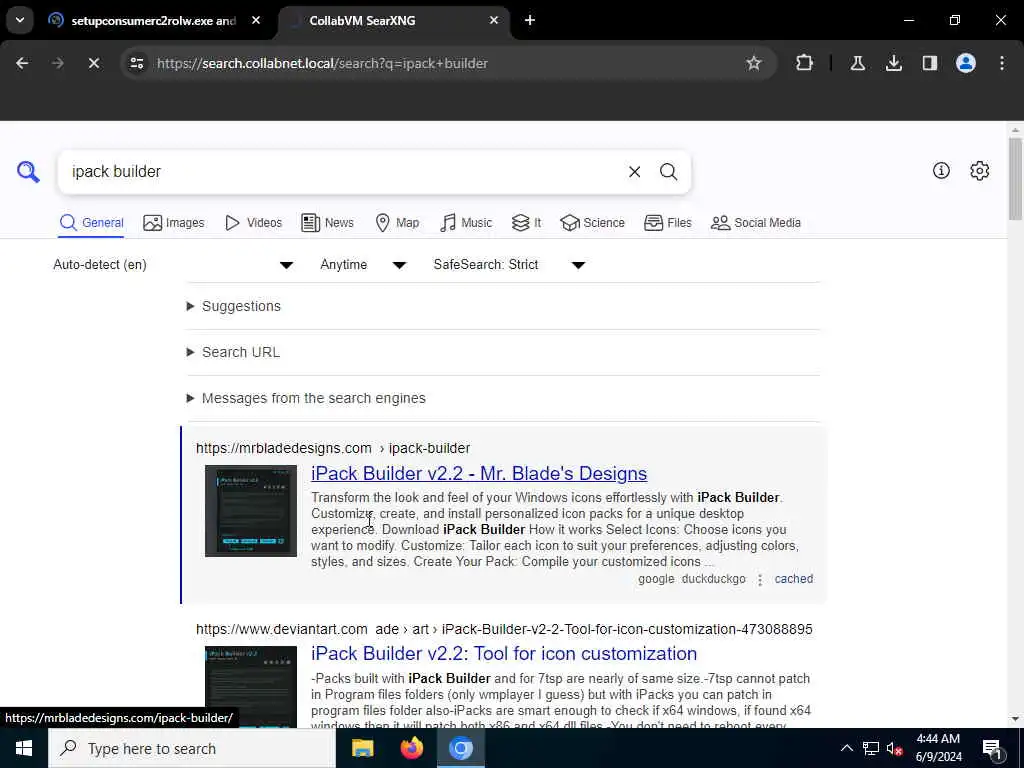Switch to Social Media category

756,223
